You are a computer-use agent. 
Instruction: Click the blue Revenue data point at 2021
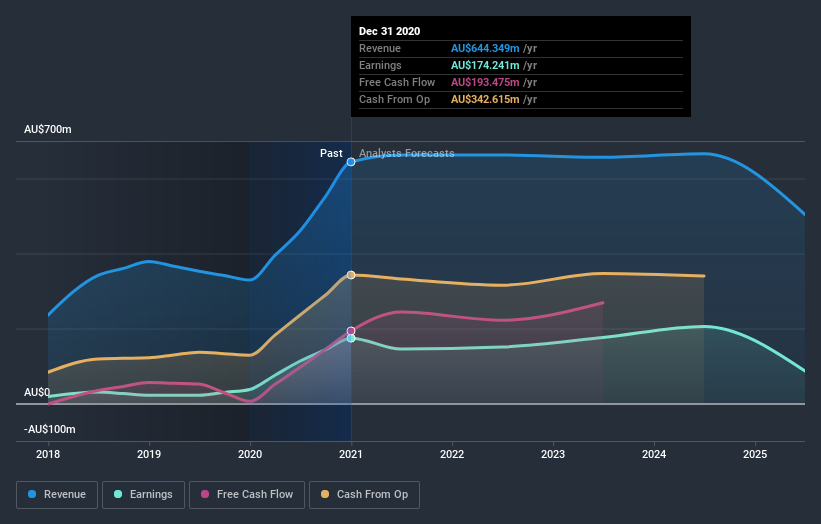351,162
